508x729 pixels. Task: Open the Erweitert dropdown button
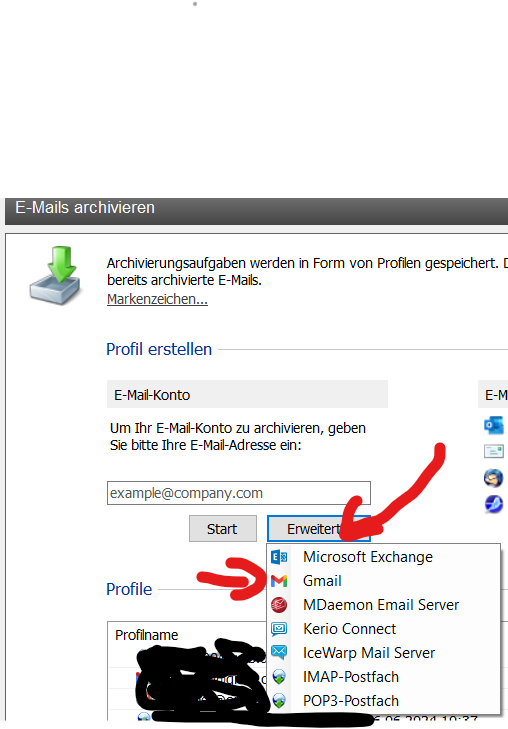319,529
